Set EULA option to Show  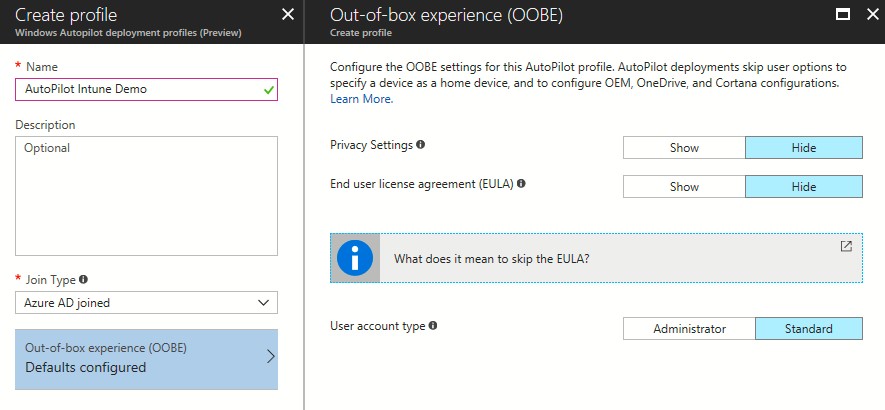[x=684, y=187]
